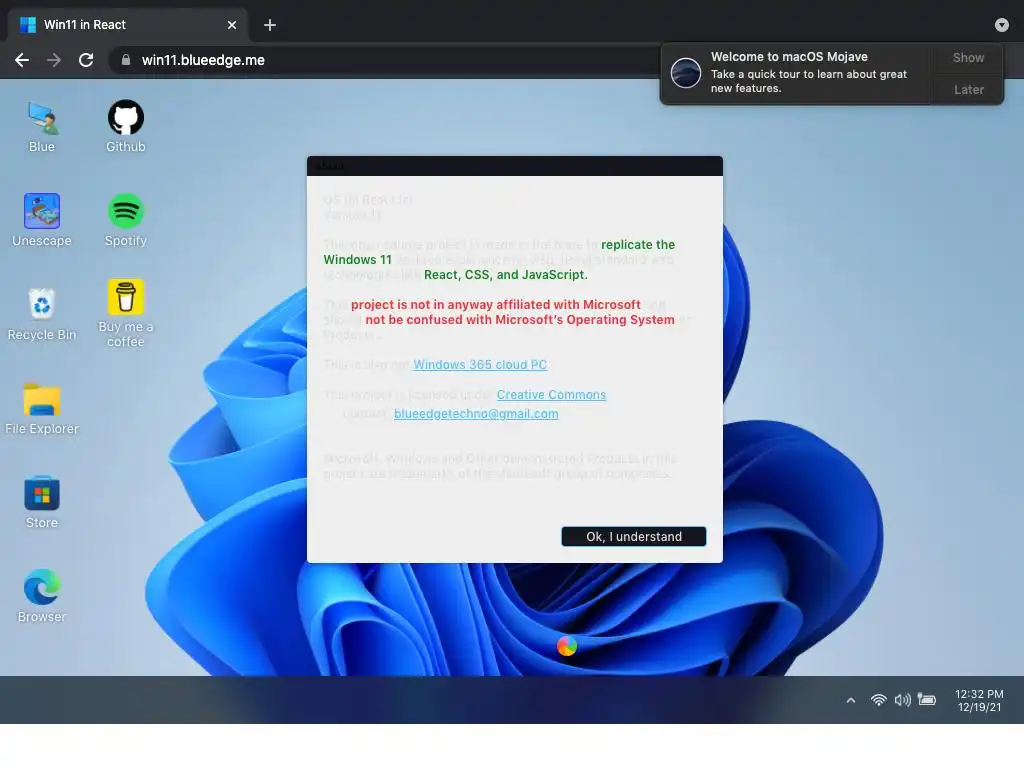The width and height of the screenshot is (1024, 768).
Task: Open the Blue desktop icon
Action: click(42, 127)
